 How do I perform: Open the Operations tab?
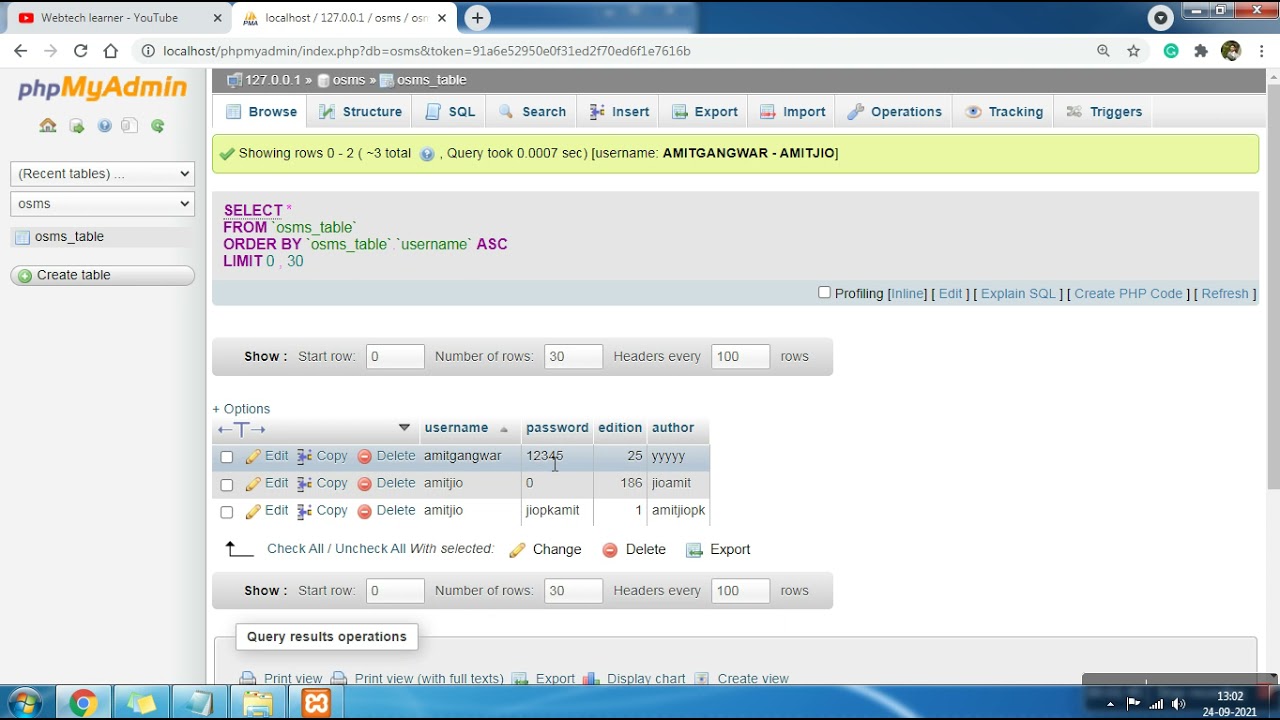[x=895, y=112]
